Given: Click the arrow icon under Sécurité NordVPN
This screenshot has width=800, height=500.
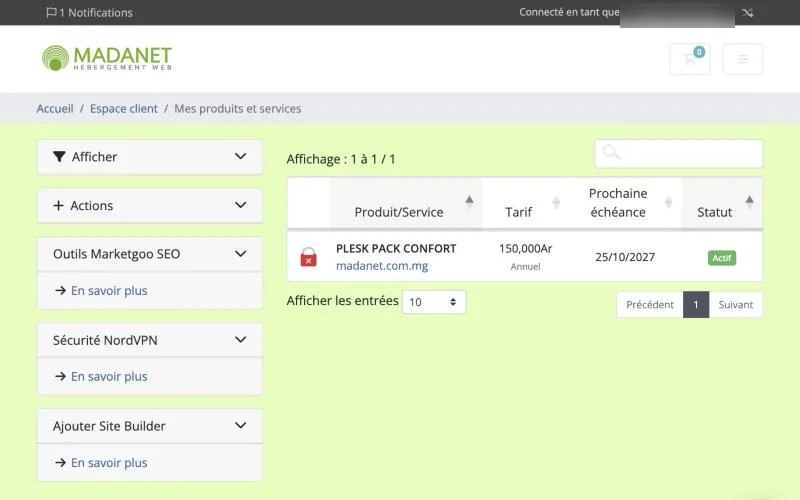Looking at the screenshot, I should pyautogui.click(x=61, y=376).
